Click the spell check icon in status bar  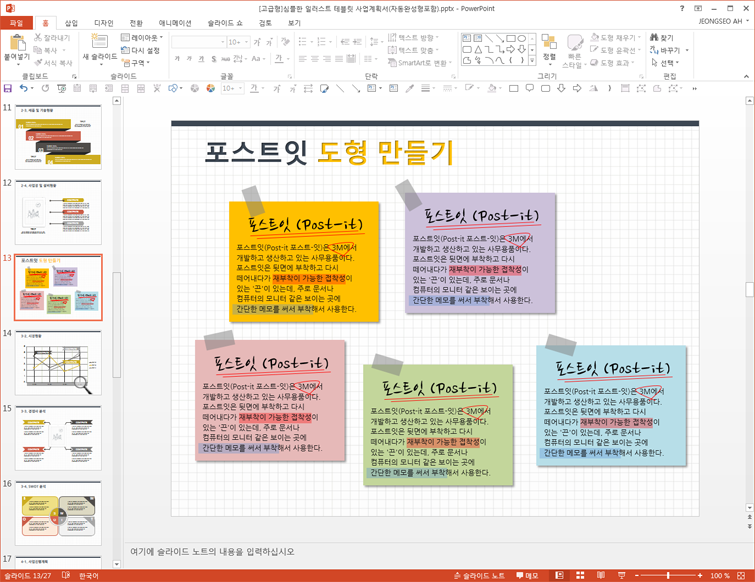pos(66,575)
